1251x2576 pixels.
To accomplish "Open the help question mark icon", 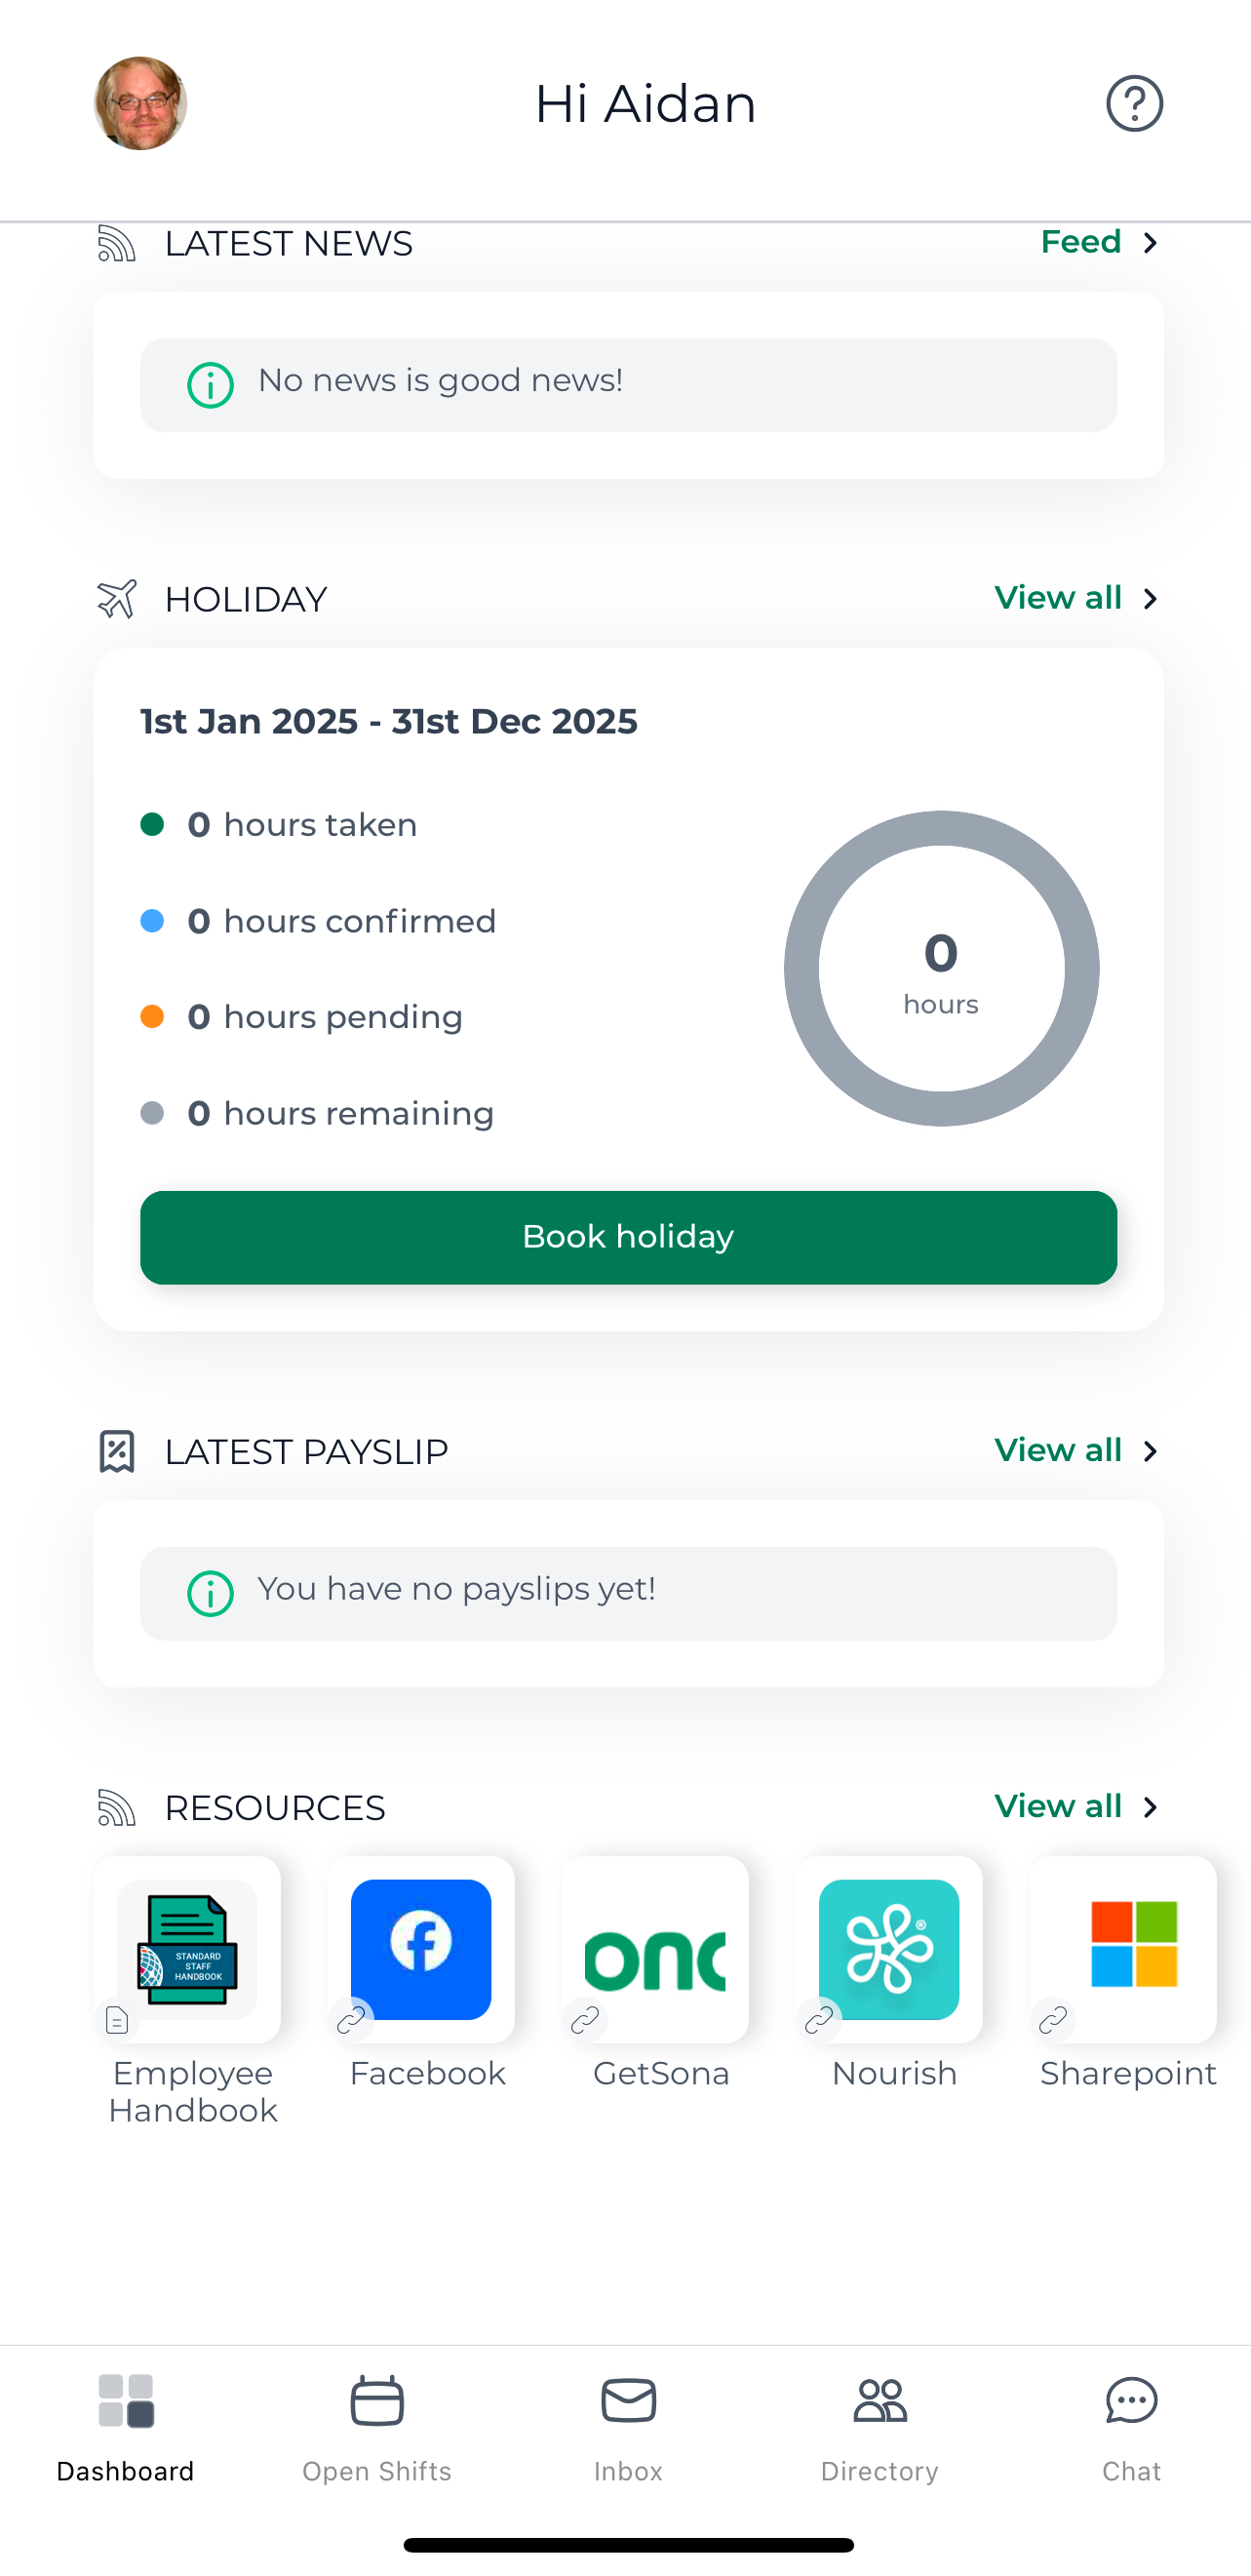I will tap(1134, 104).
